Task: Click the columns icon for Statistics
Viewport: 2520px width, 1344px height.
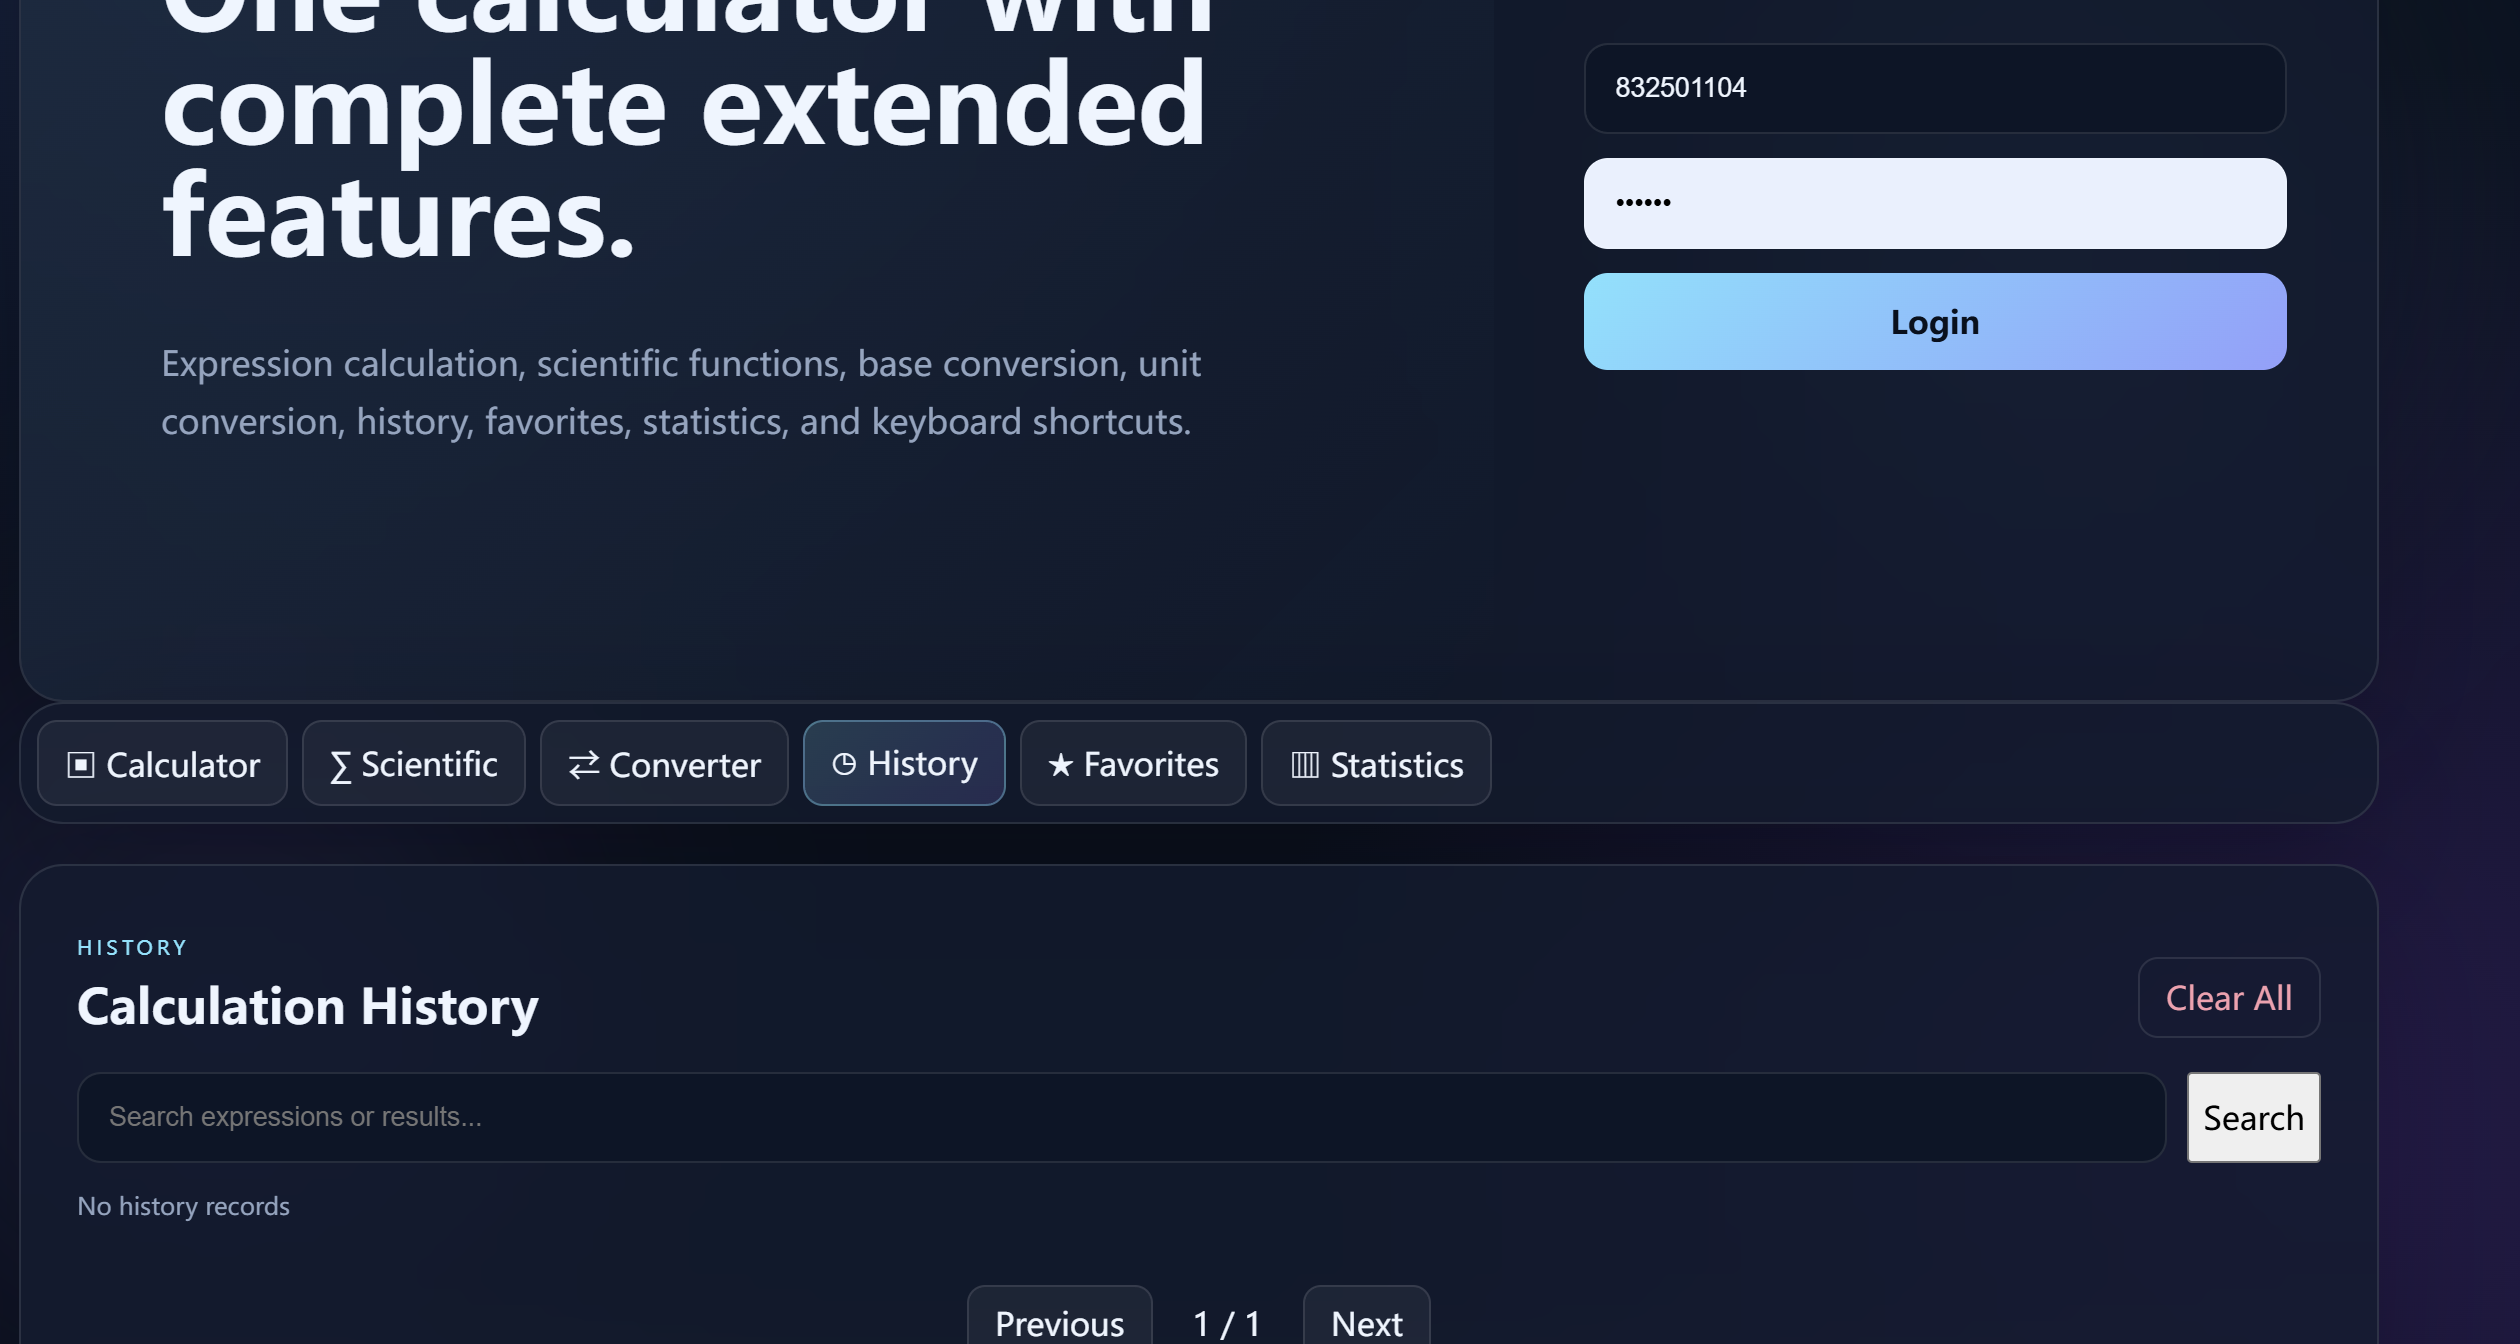Action: [x=1305, y=765]
